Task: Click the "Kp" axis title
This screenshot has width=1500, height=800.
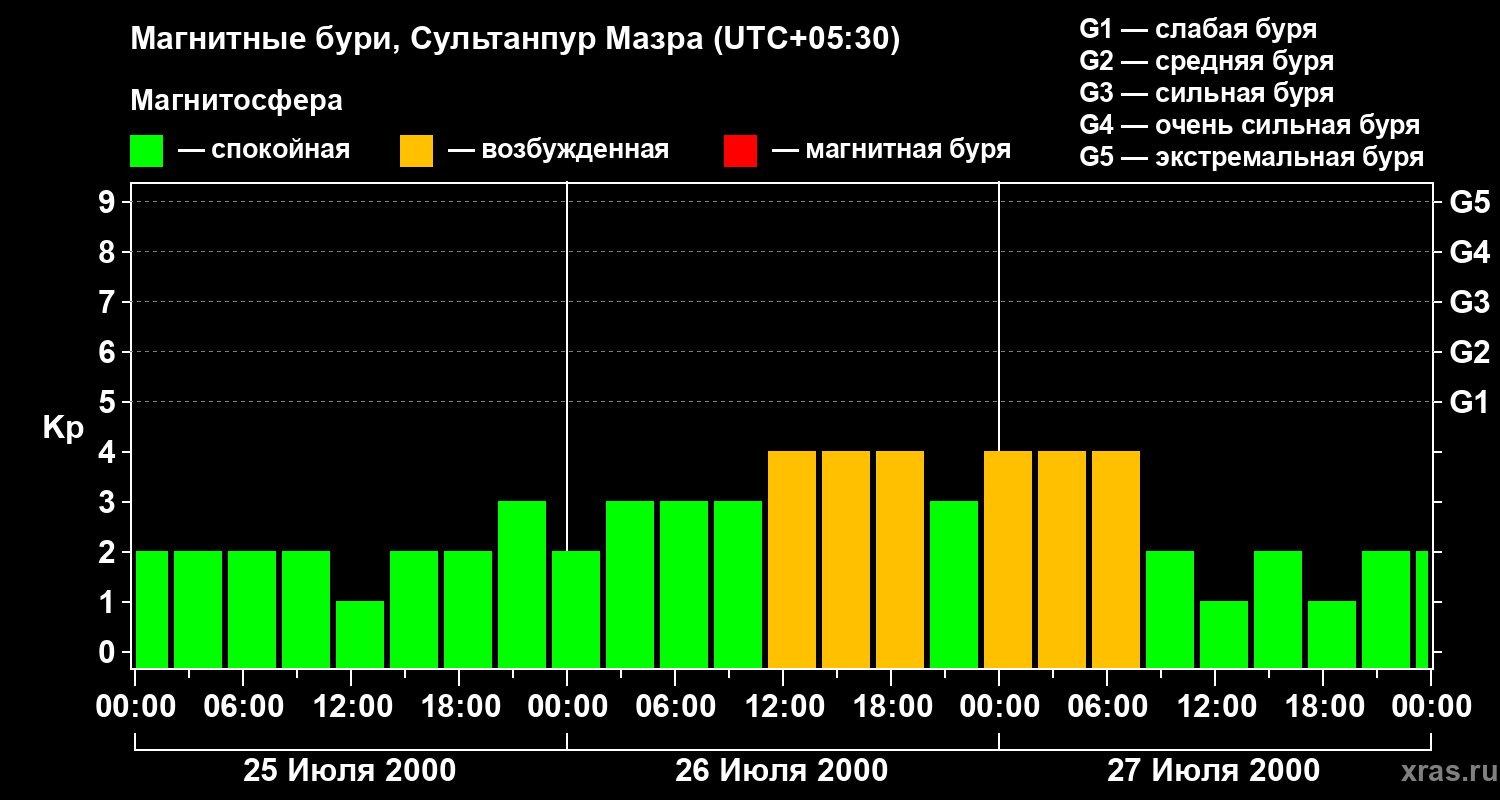Action: click(x=63, y=427)
